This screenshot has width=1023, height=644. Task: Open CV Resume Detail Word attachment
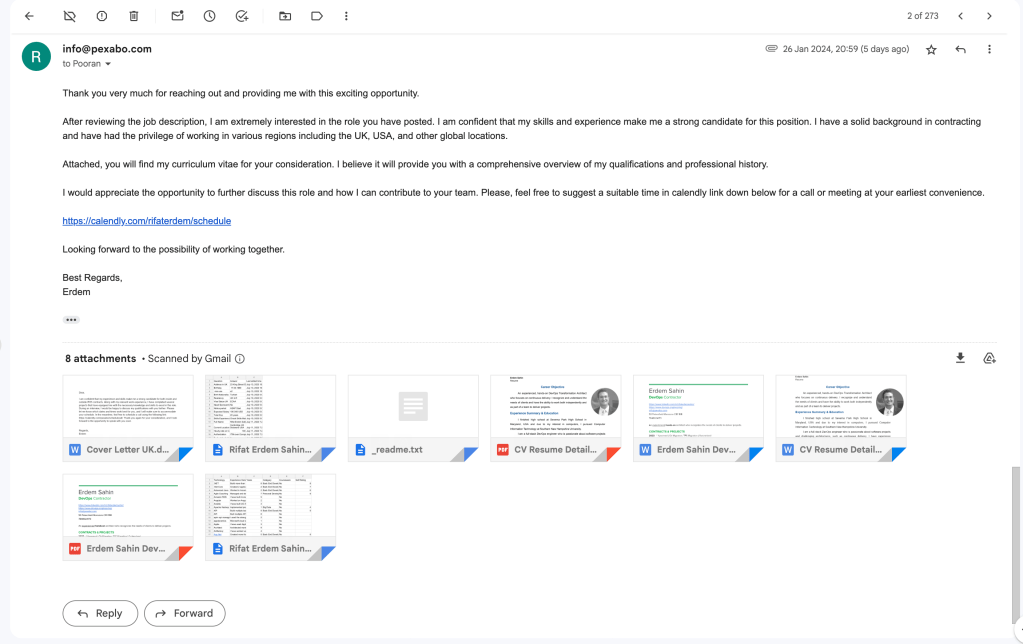coord(841,418)
